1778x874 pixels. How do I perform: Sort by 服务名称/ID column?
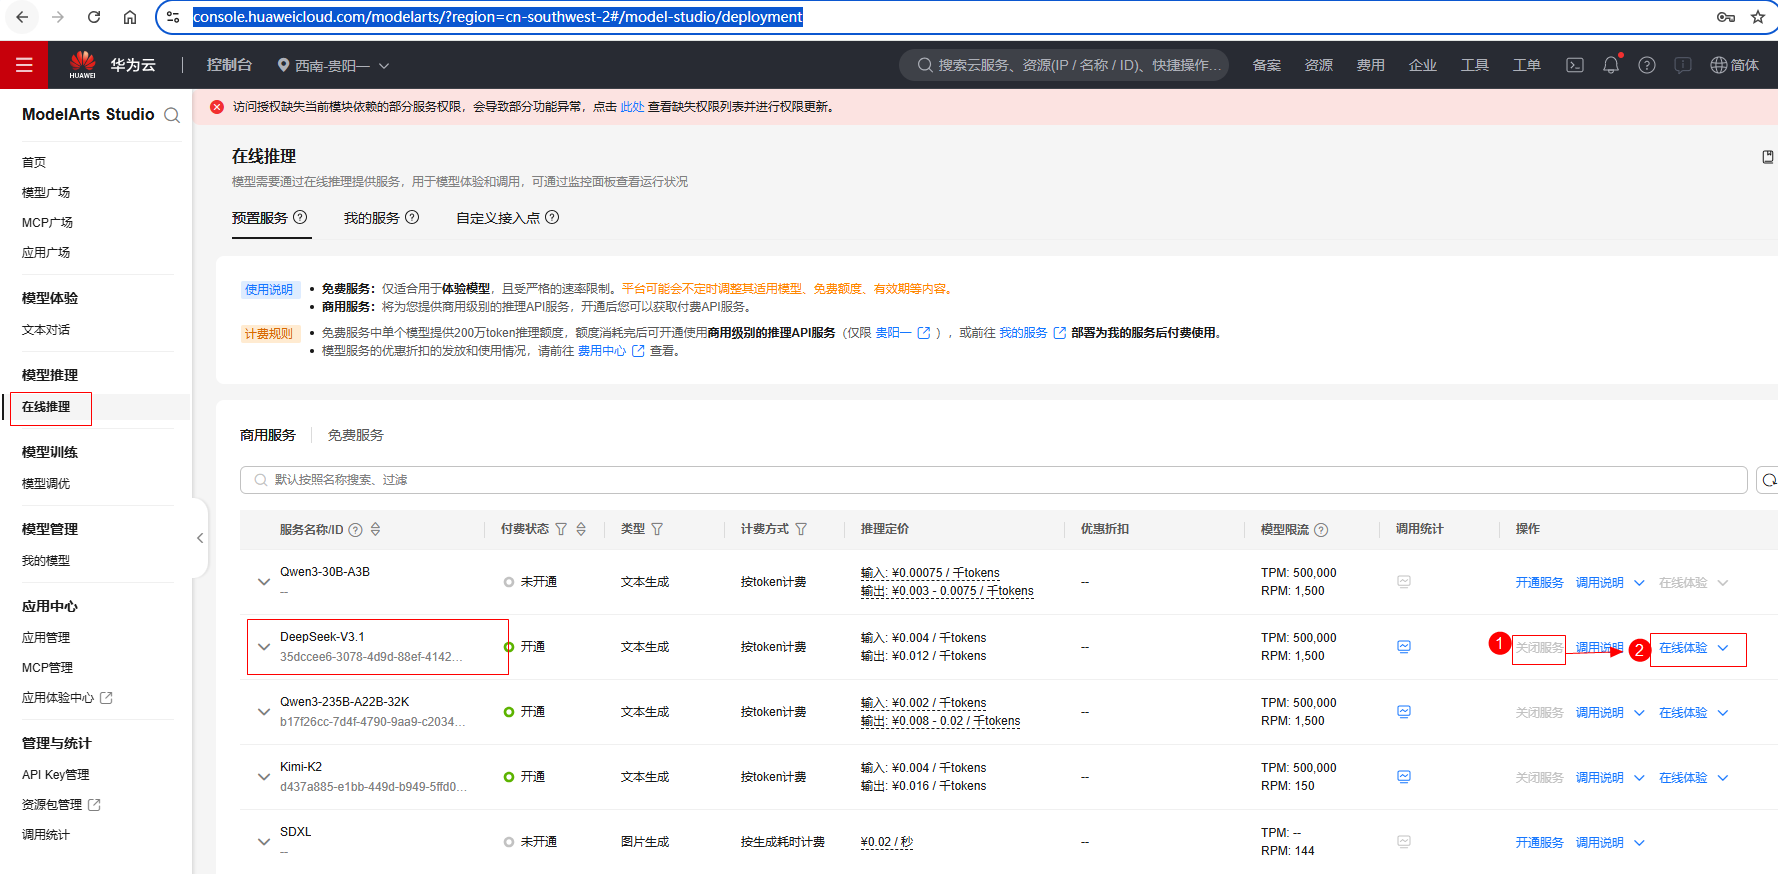[x=375, y=529]
